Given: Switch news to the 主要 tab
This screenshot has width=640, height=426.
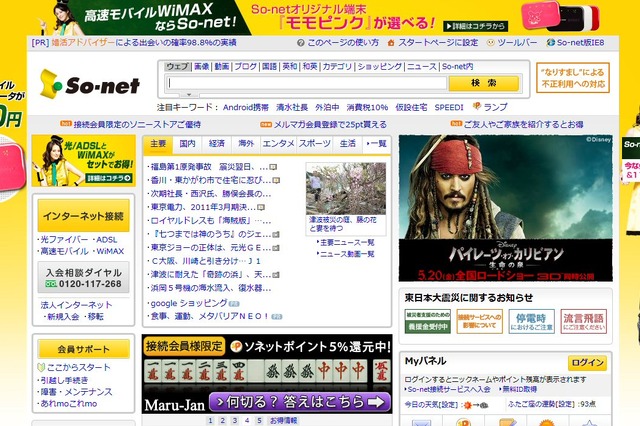Looking at the screenshot, I should tap(158, 144).
